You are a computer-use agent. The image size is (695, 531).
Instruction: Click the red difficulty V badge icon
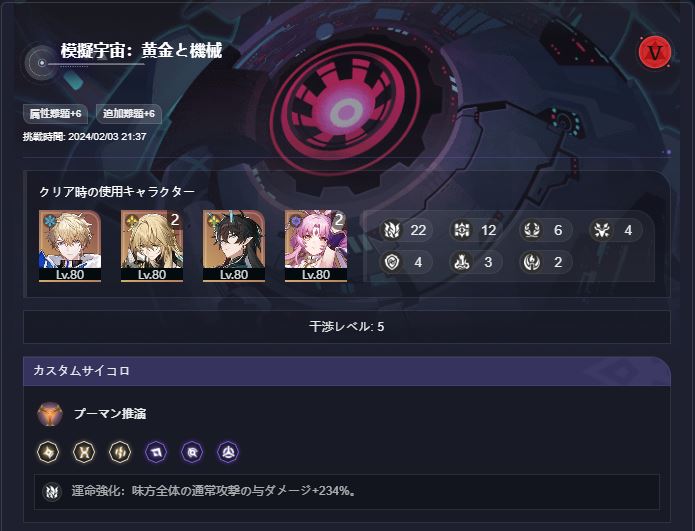[x=655, y=52]
